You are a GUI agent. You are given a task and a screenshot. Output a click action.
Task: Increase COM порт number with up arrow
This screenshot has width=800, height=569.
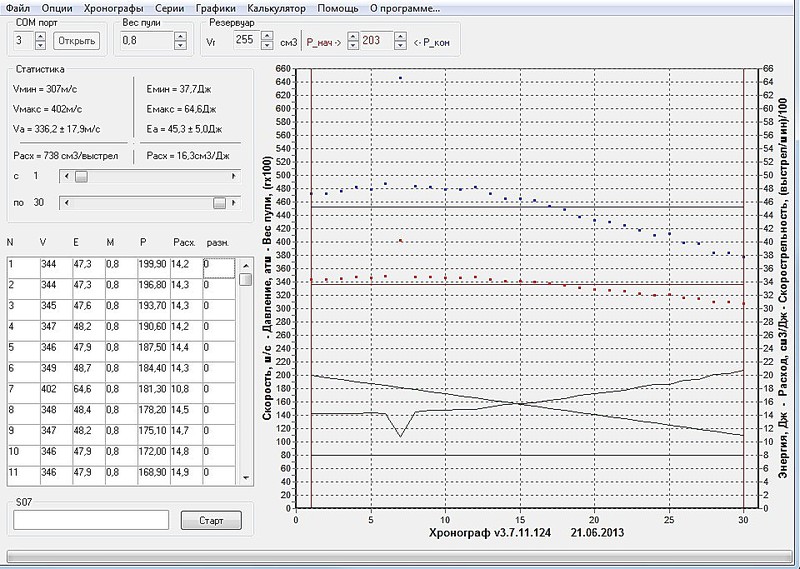[x=40, y=36]
